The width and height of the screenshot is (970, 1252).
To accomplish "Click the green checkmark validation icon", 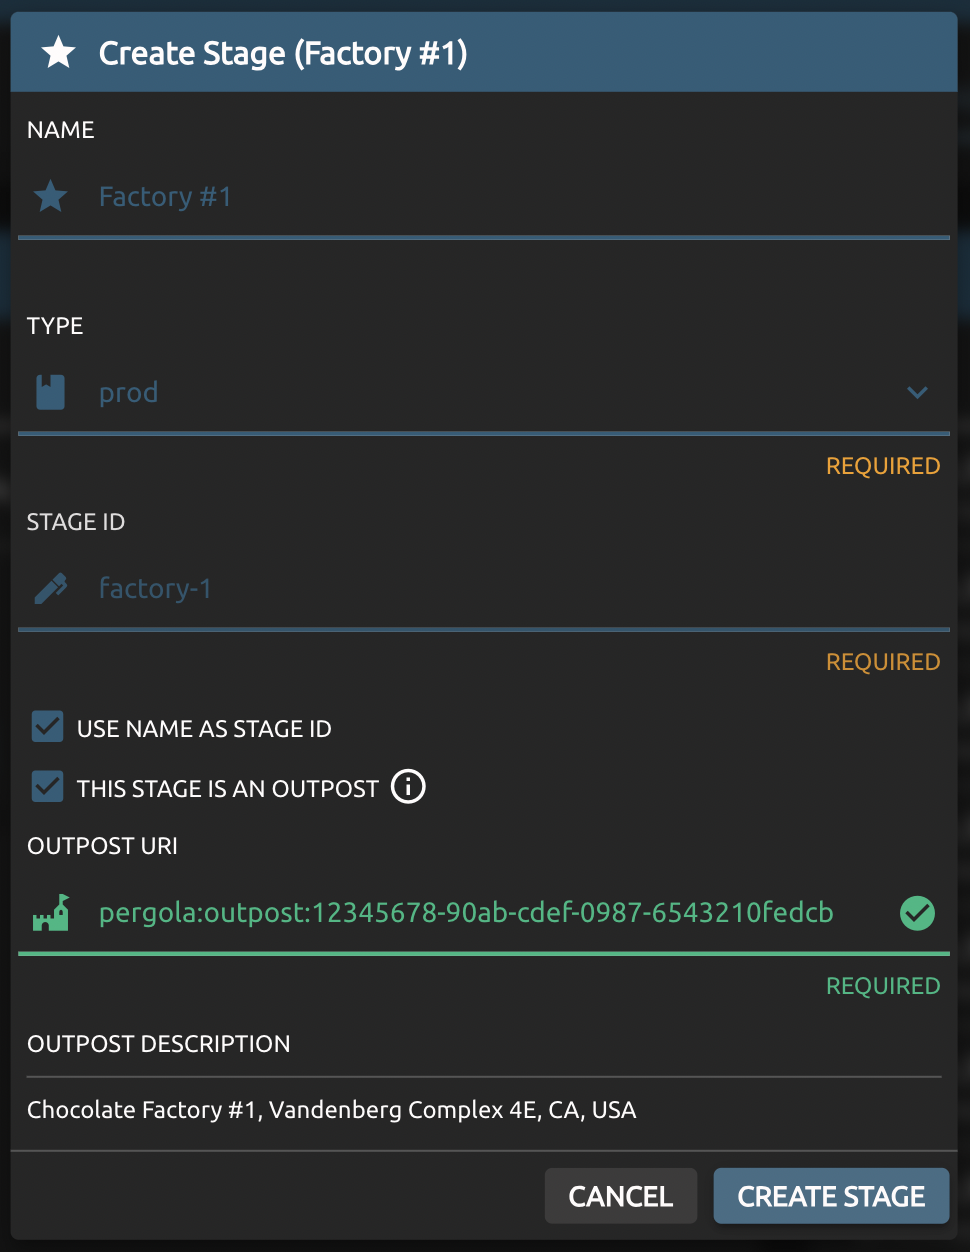I will coord(917,912).
